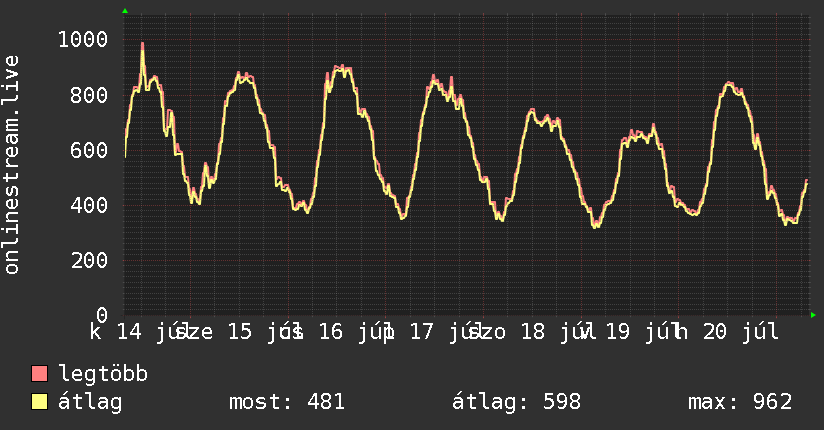Click the 0 label at the axis origin
Image resolution: width=824 pixels, height=430 pixels.
pyautogui.click(x=102, y=315)
